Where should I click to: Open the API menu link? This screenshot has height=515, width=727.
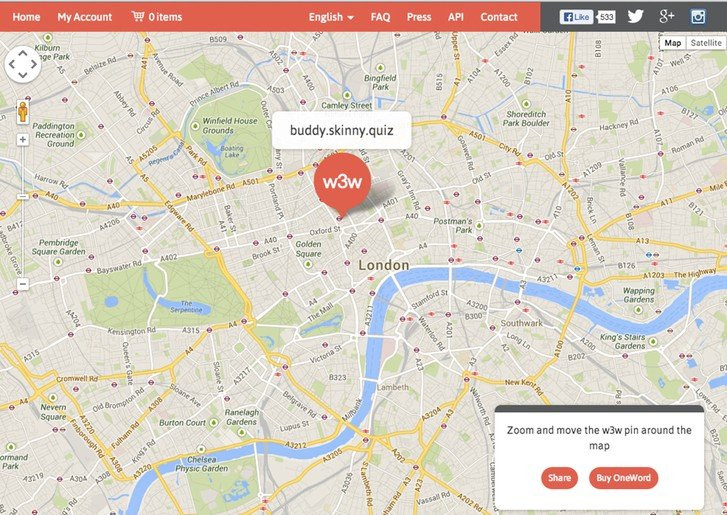point(456,17)
